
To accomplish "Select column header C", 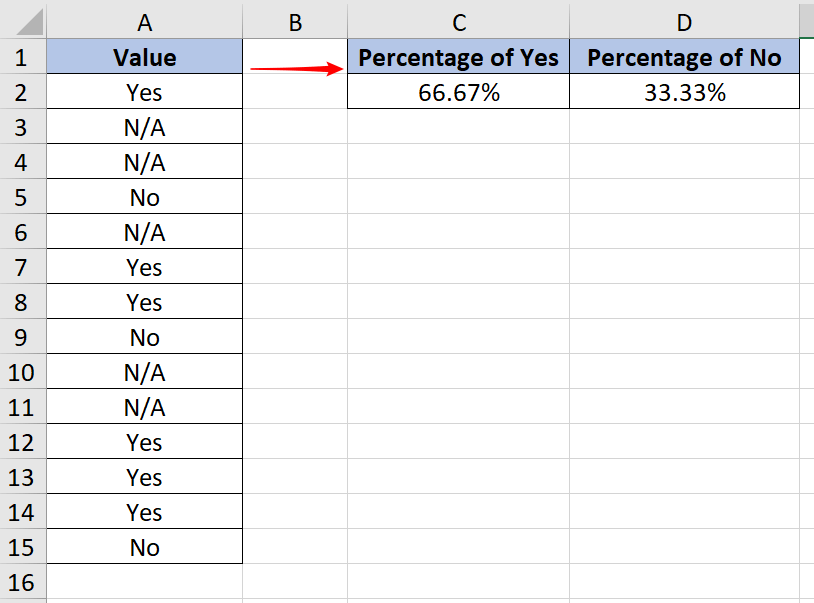I will point(458,20).
